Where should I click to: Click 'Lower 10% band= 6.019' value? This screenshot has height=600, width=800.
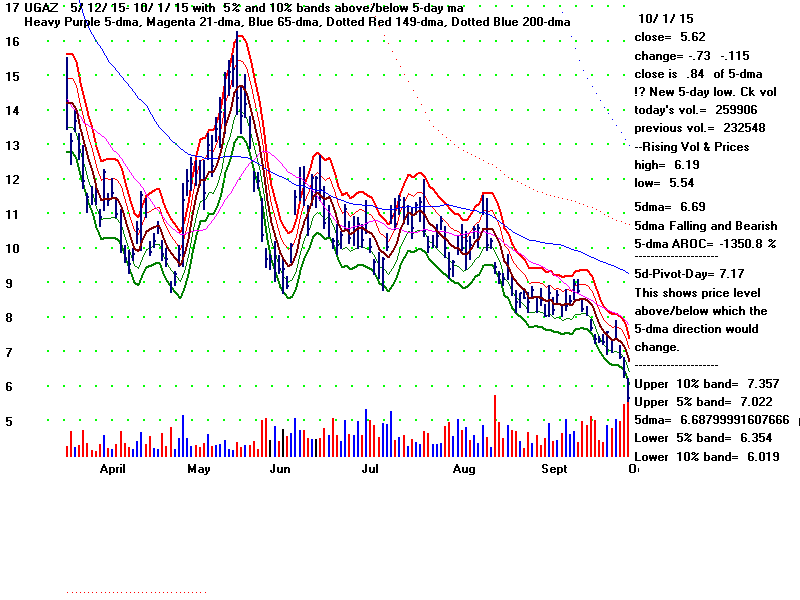707,457
